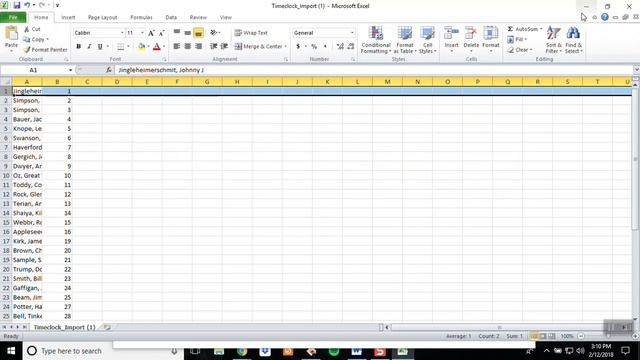Viewport: 640px width, 360px height.
Task: Switch to the Review tab
Action: pyautogui.click(x=198, y=18)
